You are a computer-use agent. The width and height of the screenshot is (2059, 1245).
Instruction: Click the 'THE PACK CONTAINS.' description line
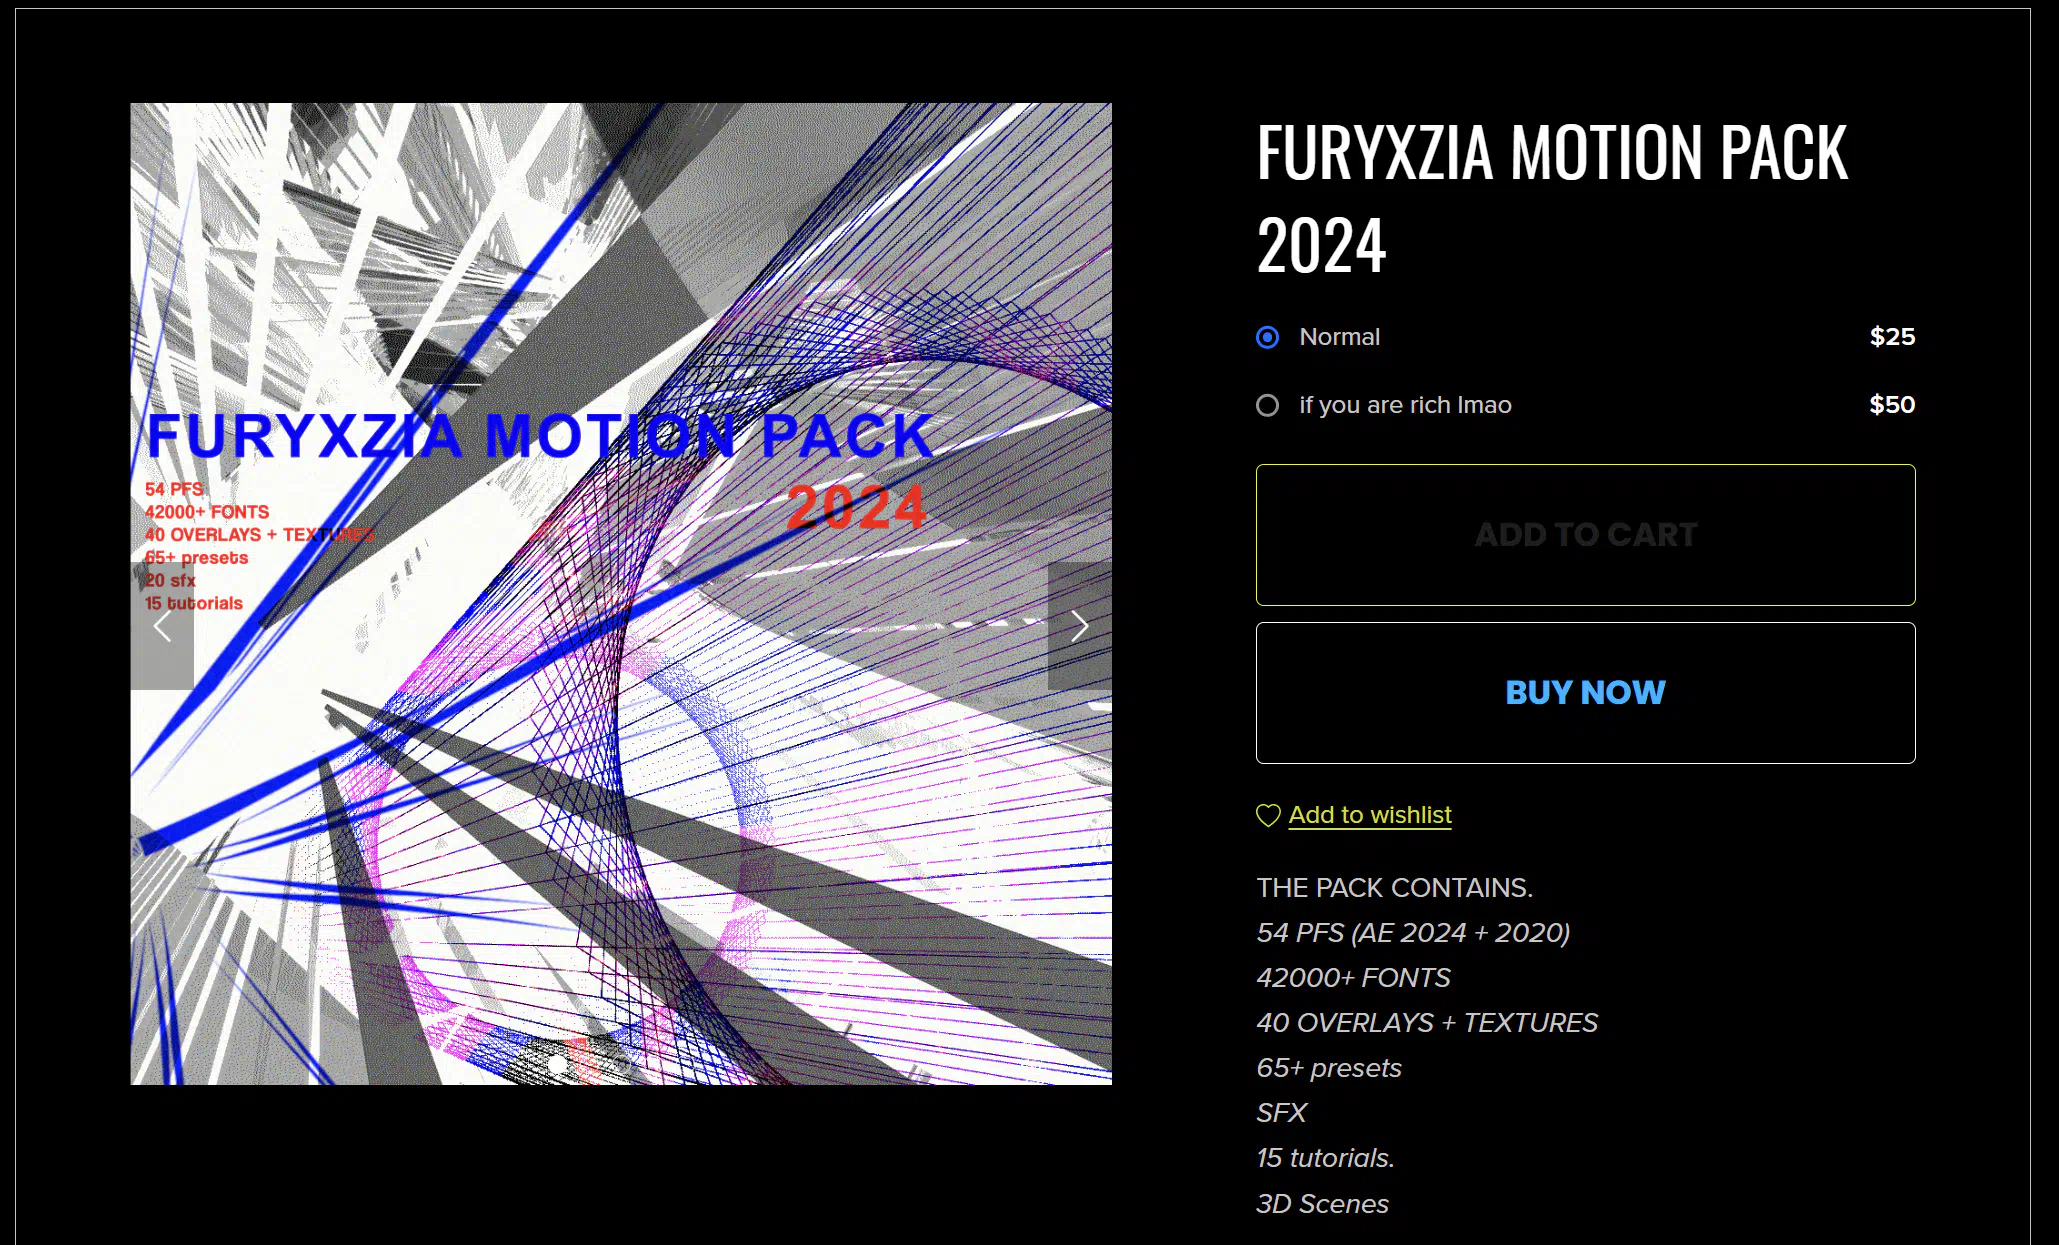tap(1394, 888)
